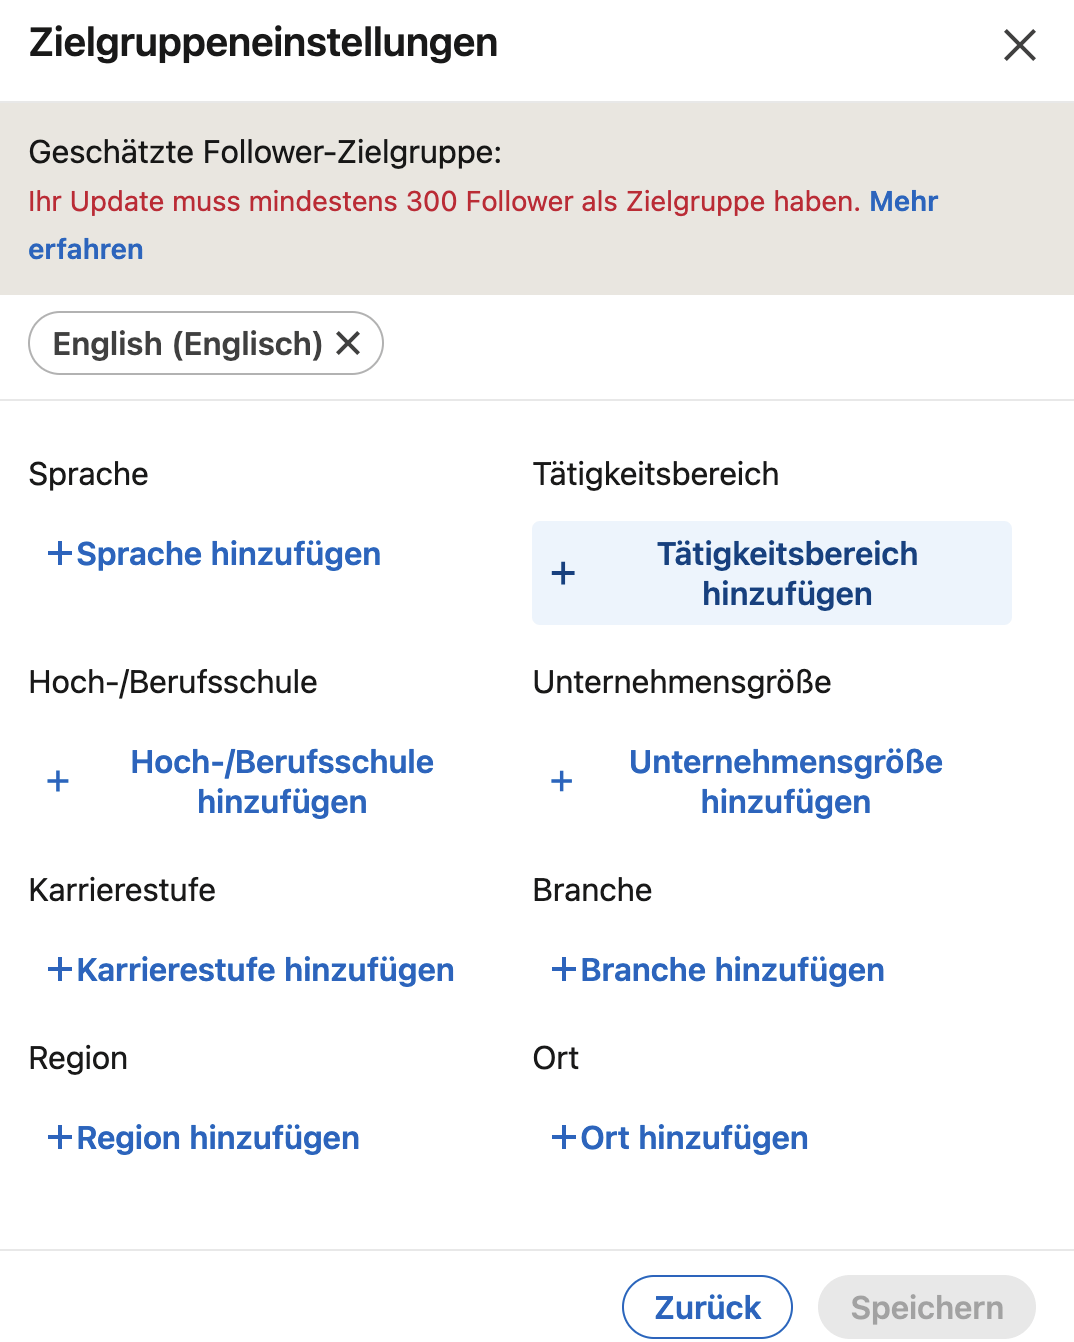Choose Unternehmensgröße hinzufügen text

coord(786,781)
